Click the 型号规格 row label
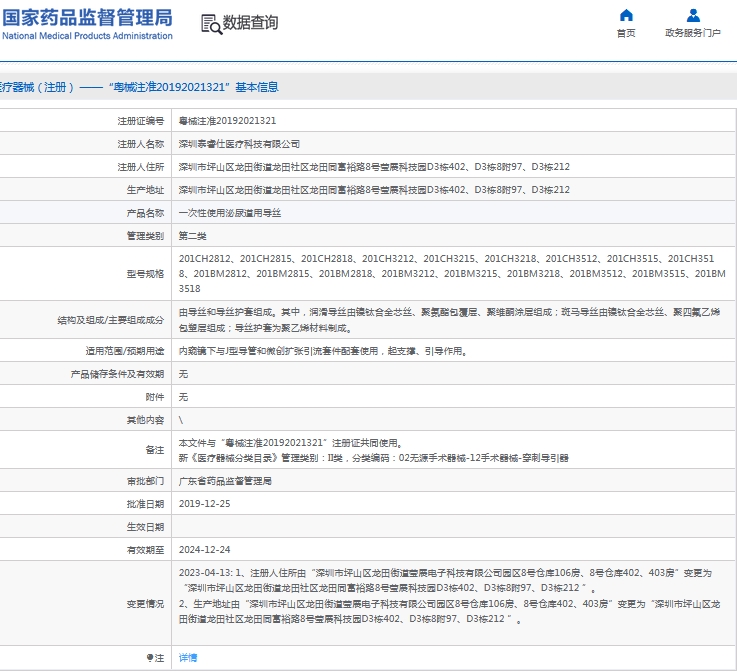This screenshot has width=737, height=672. point(145,274)
